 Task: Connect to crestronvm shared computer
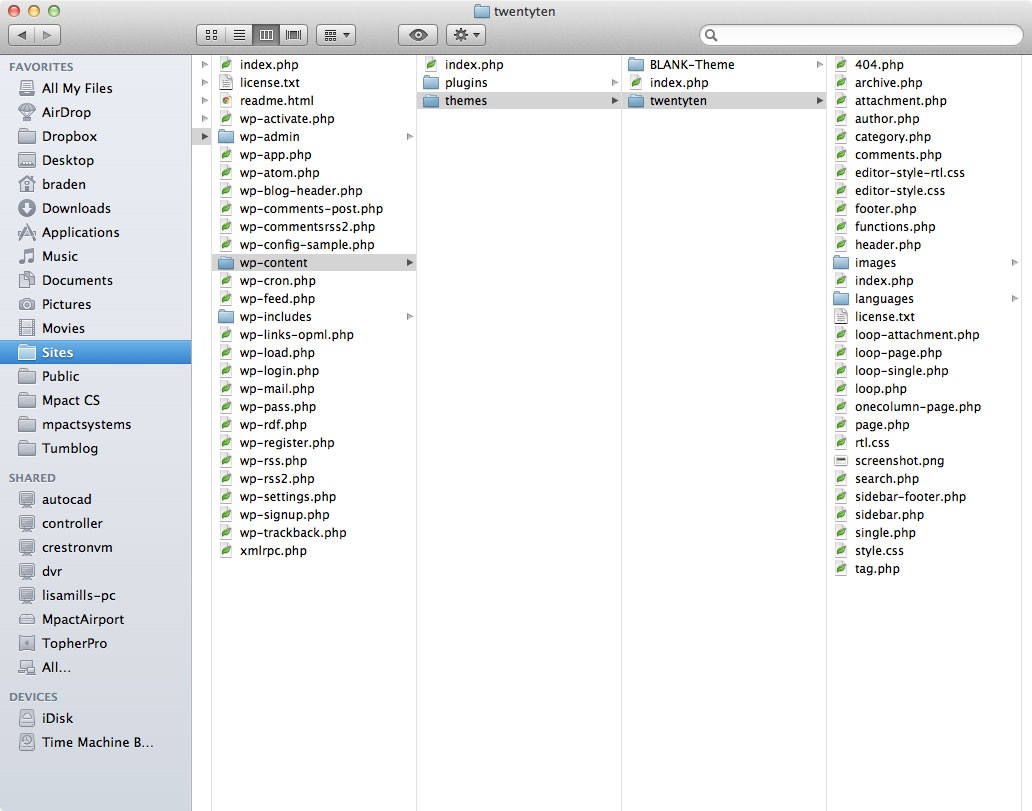coord(95,548)
